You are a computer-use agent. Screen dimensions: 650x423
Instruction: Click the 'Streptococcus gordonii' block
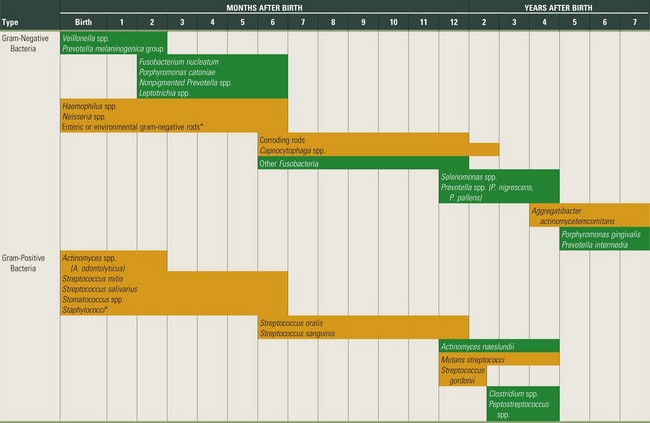[463, 375]
